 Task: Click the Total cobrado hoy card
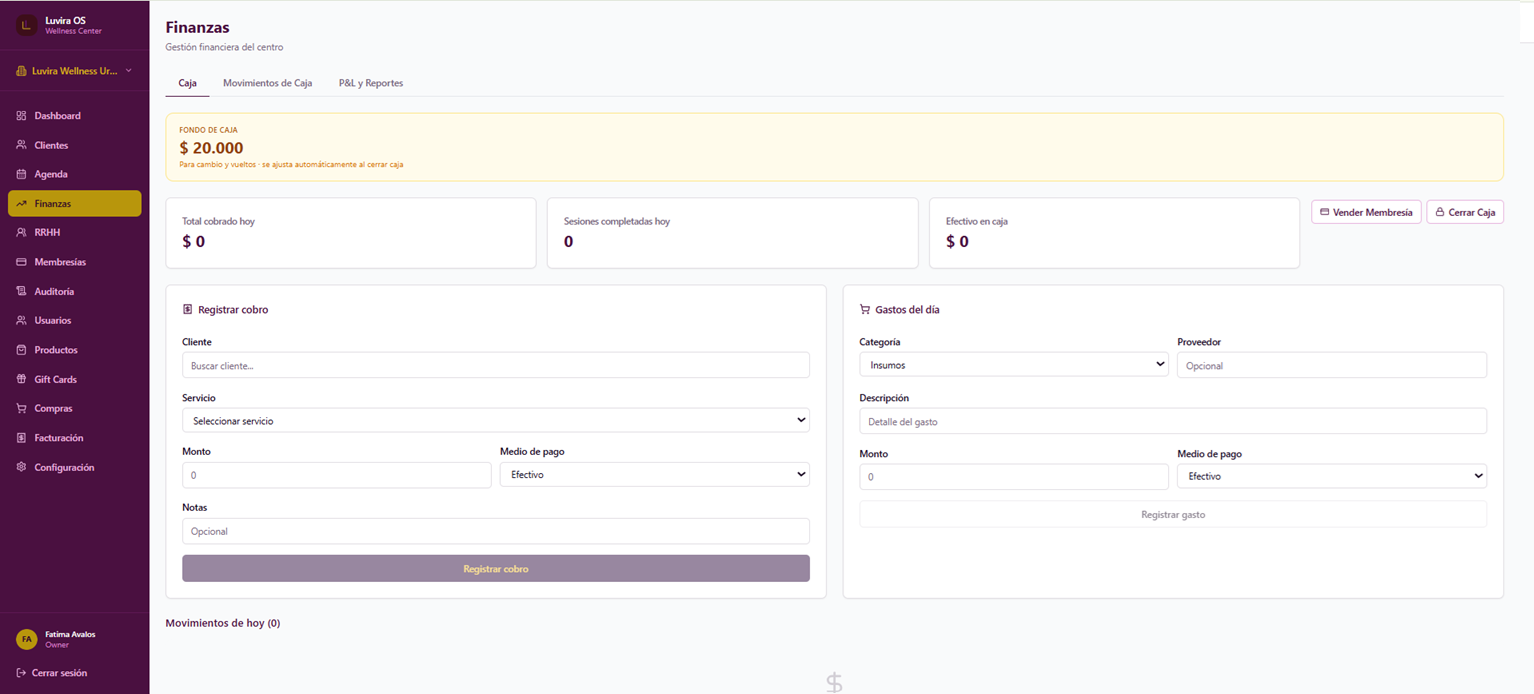click(351, 233)
